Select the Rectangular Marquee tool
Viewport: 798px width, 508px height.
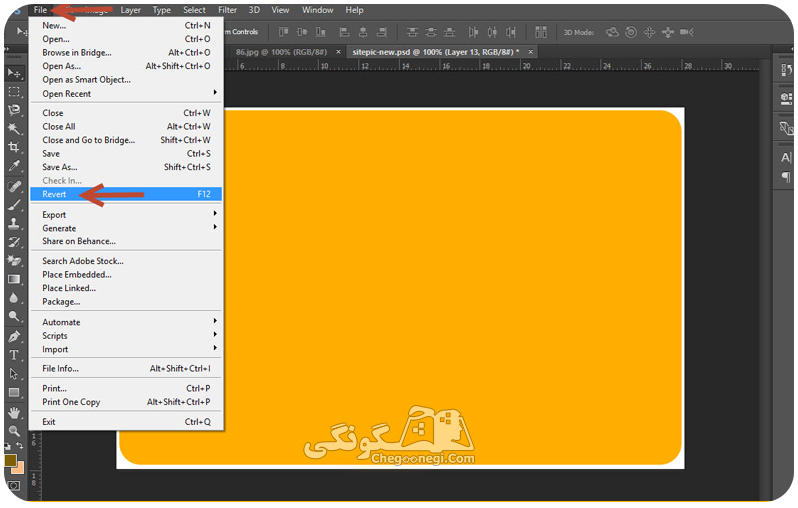click(x=14, y=92)
